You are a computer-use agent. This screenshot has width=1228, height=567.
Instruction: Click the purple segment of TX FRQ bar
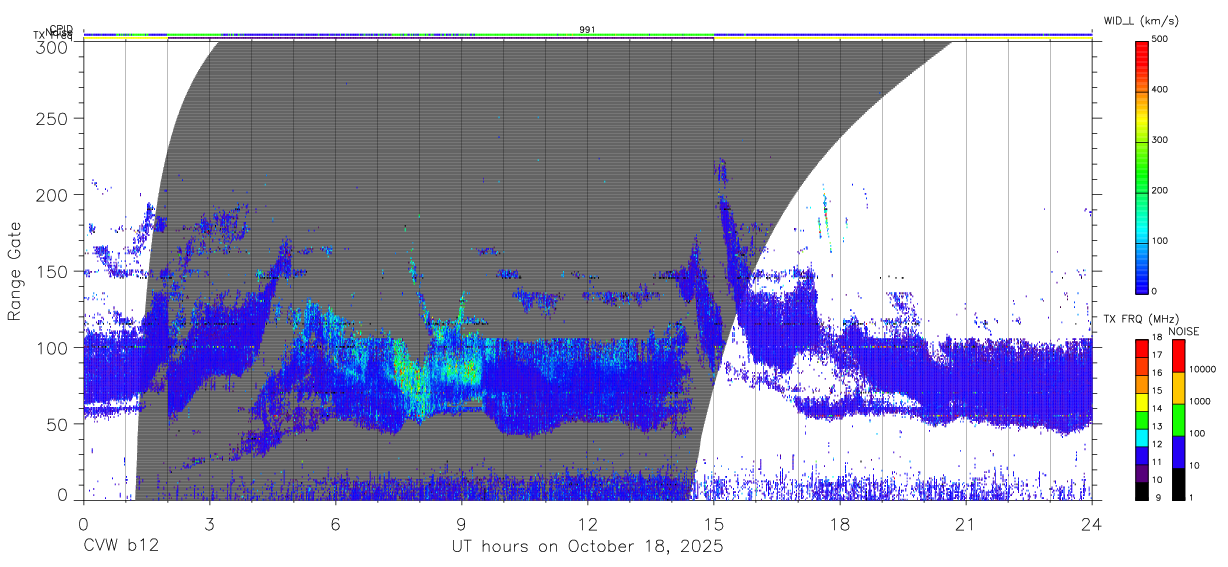tap(1141, 473)
